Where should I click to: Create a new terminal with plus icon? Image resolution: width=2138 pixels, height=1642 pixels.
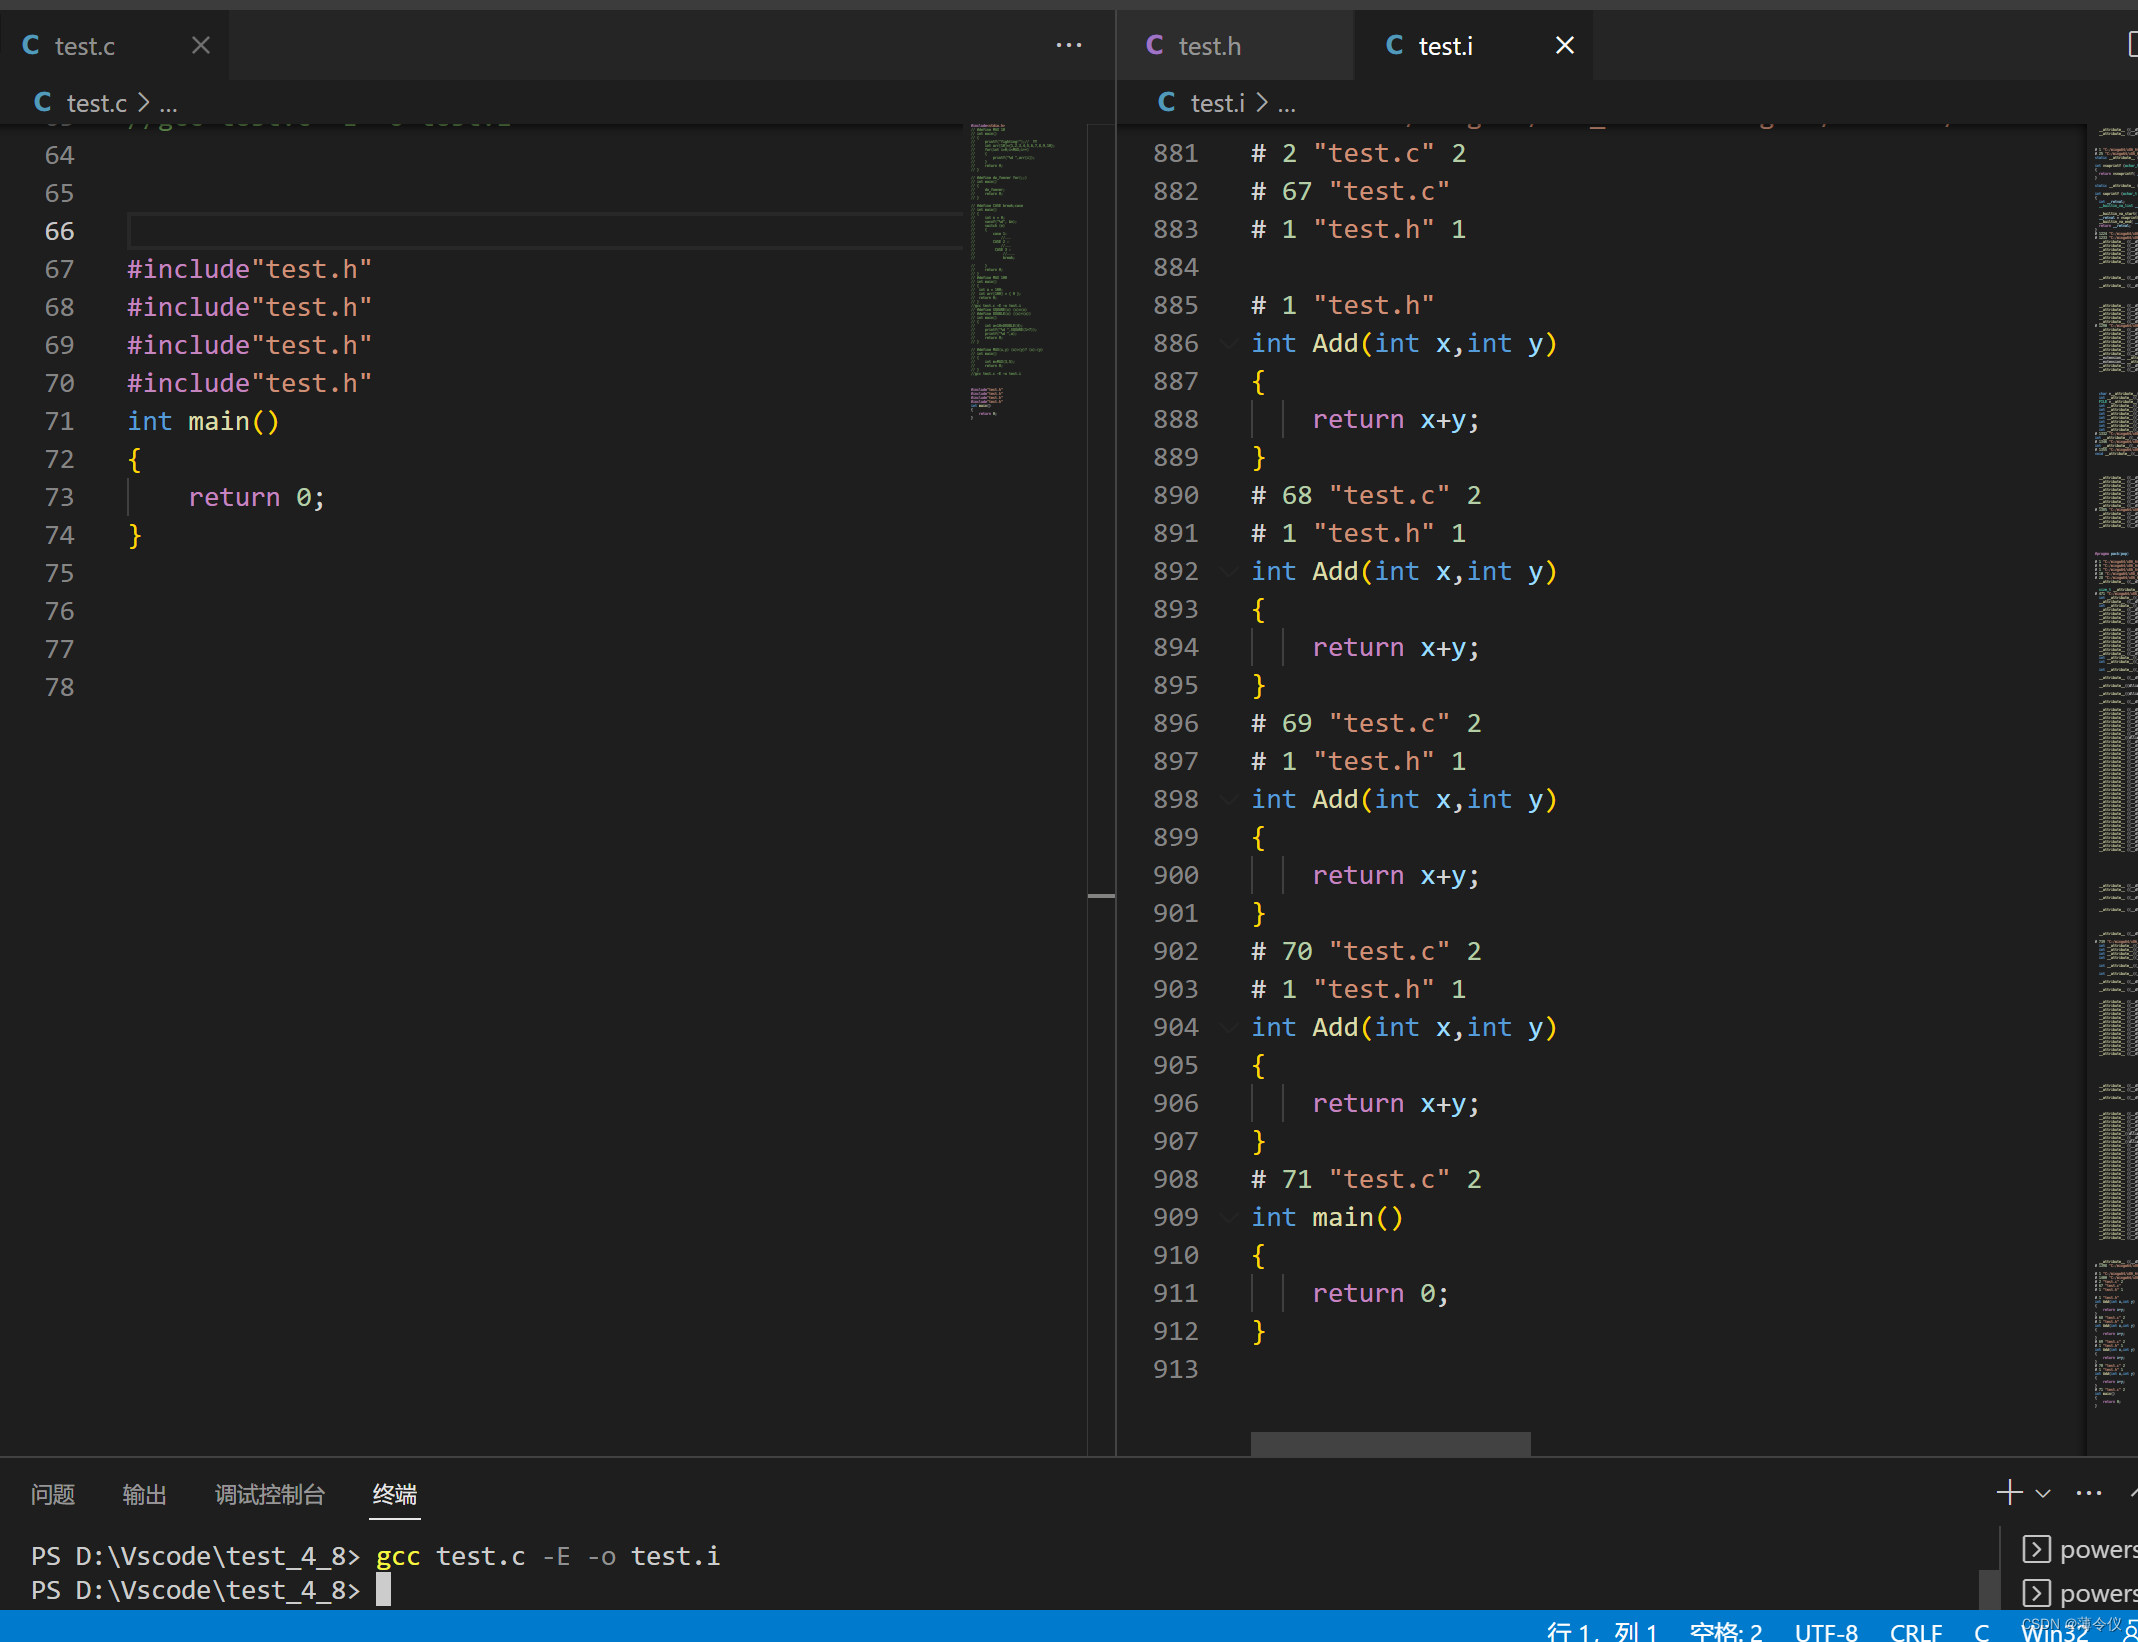[2009, 1493]
